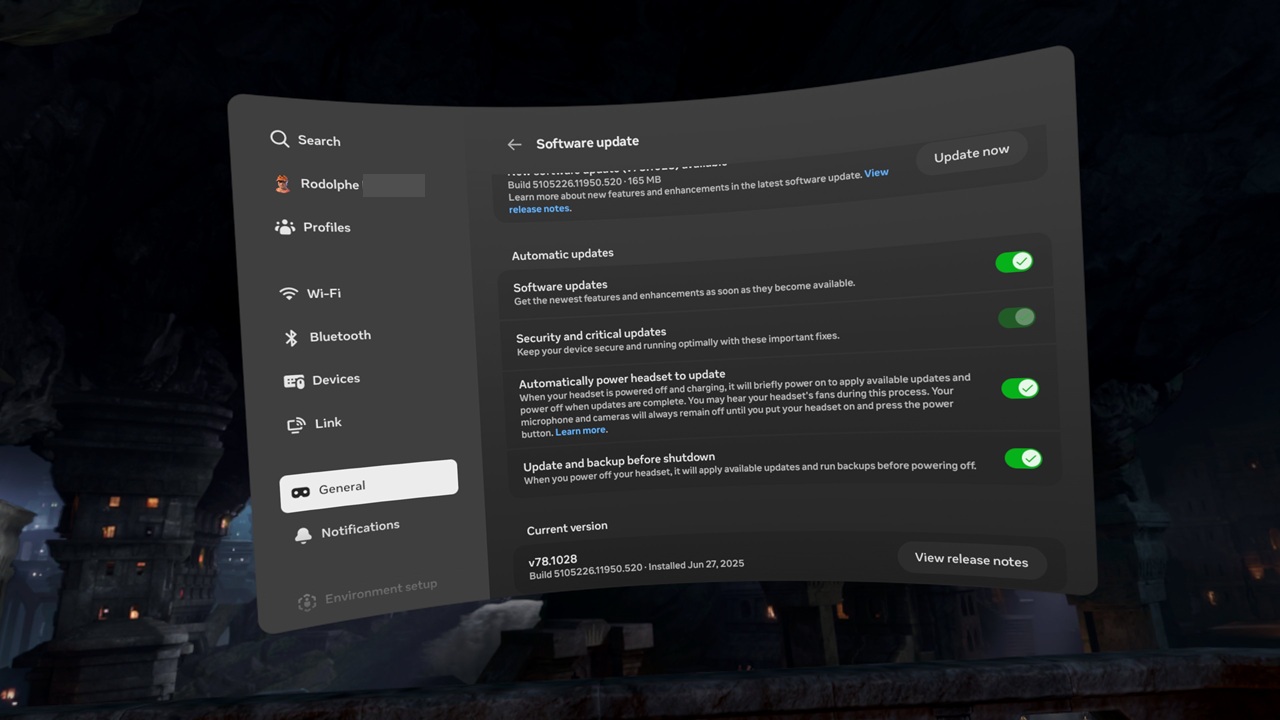This screenshot has width=1280, height=720.
Task: Go back using the arrow icon
Action: click(514, 145)
